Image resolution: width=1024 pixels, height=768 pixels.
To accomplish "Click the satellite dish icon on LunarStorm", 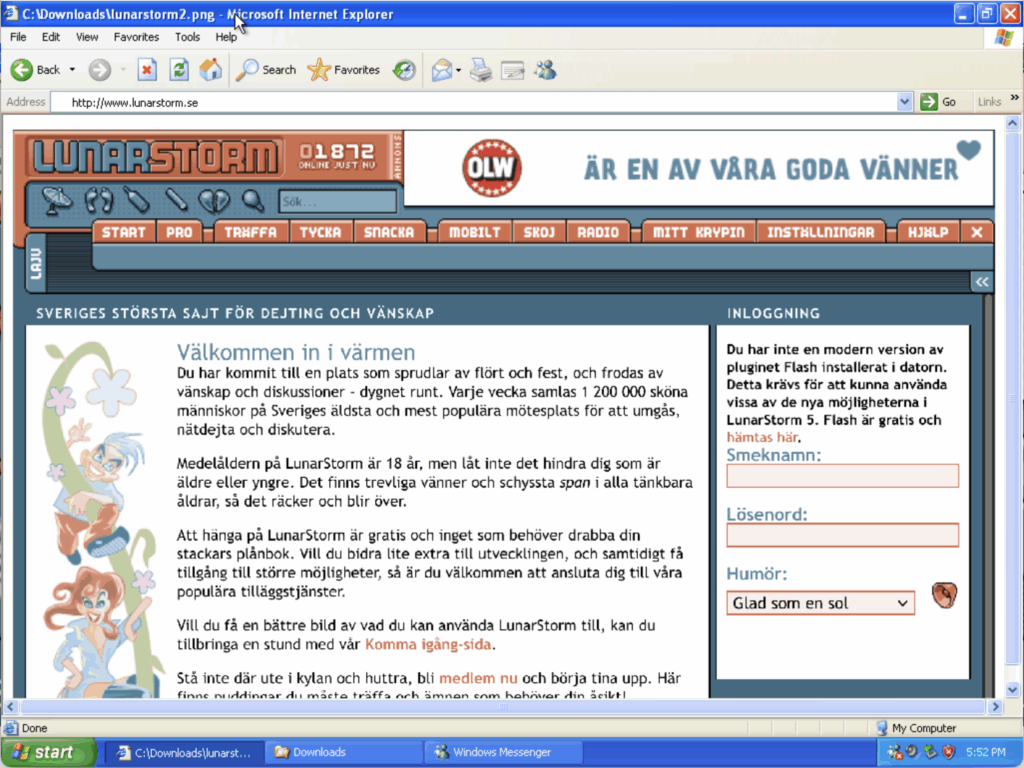I will click(x=56, y=200).
